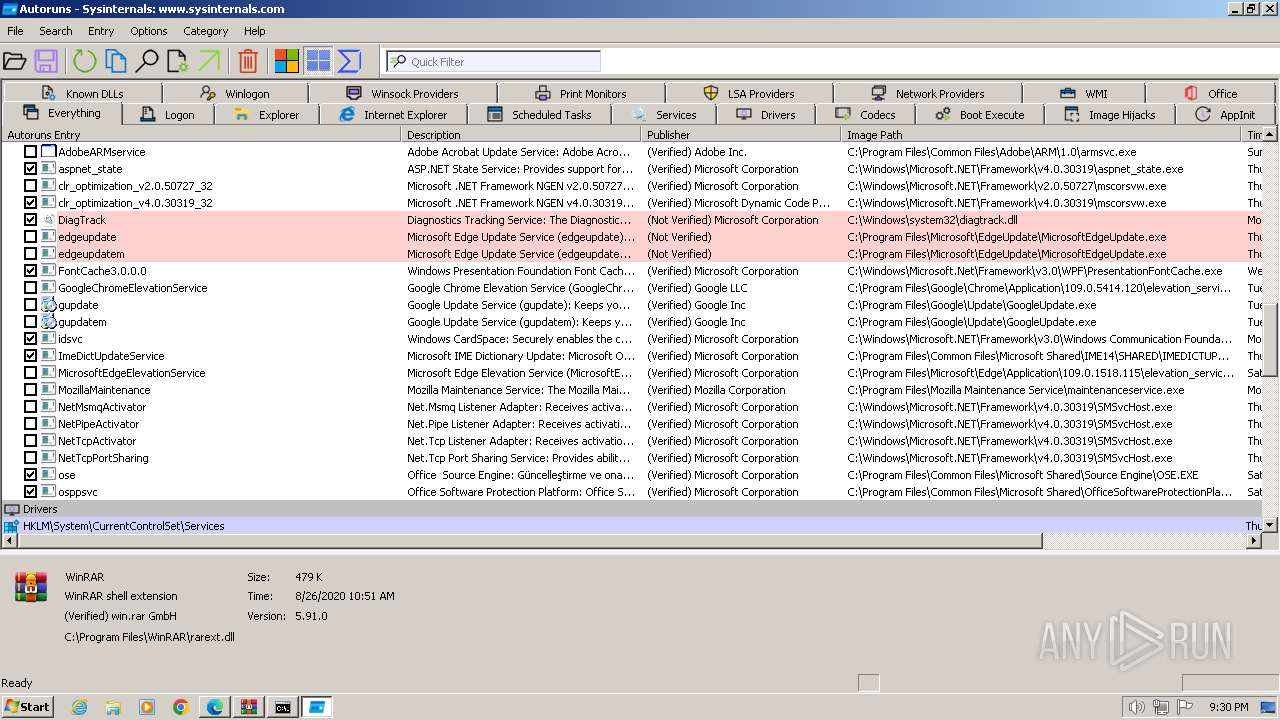Select the Drivers group row

point(632,509)
